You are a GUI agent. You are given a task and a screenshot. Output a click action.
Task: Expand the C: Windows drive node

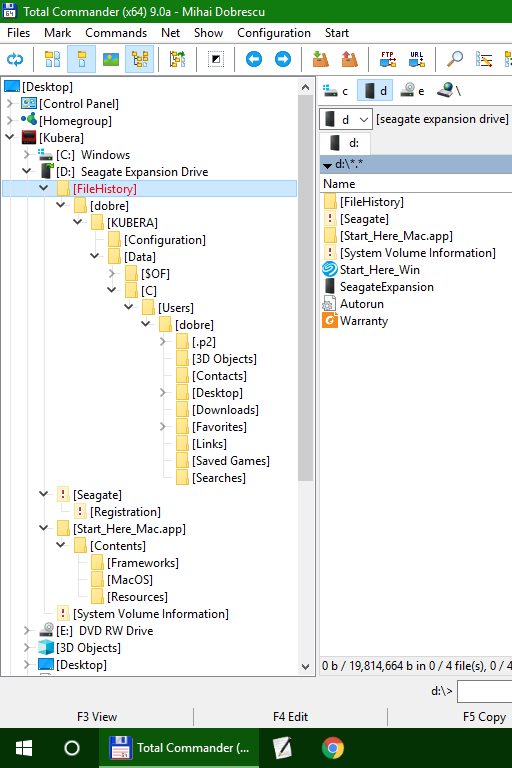click(27, 155)
